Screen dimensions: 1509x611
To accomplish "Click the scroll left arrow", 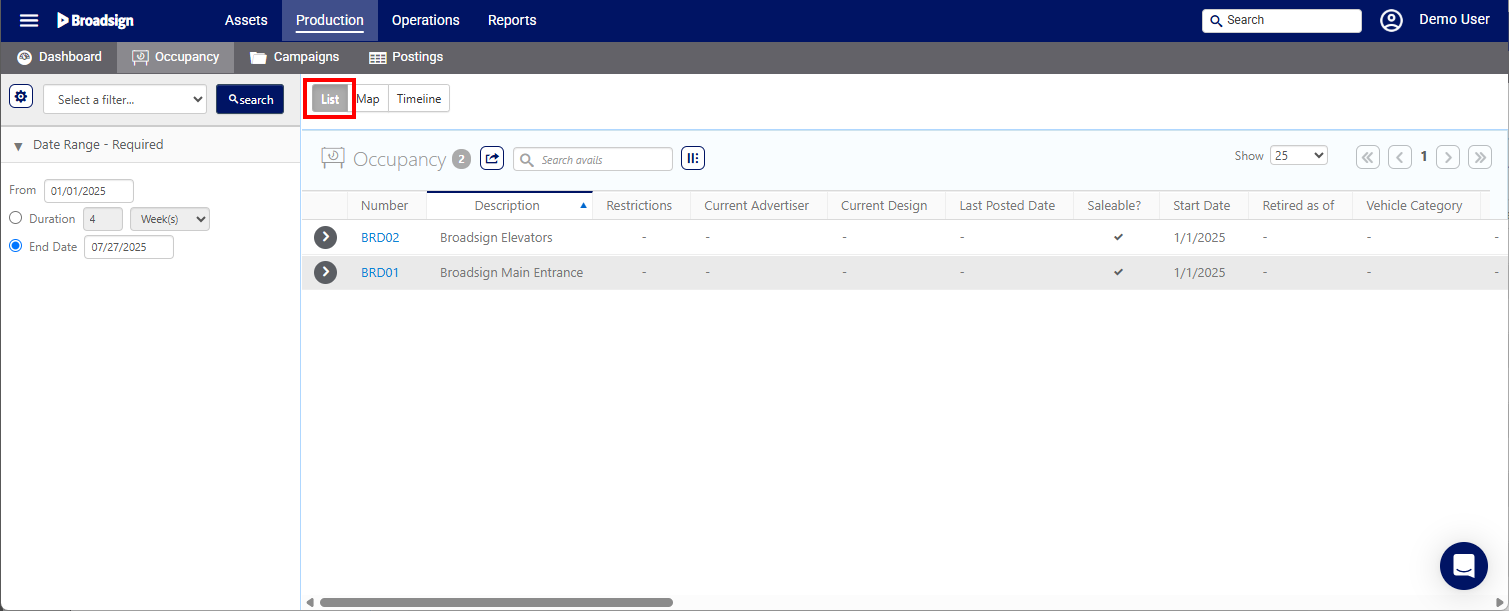I will click(310, 602).
